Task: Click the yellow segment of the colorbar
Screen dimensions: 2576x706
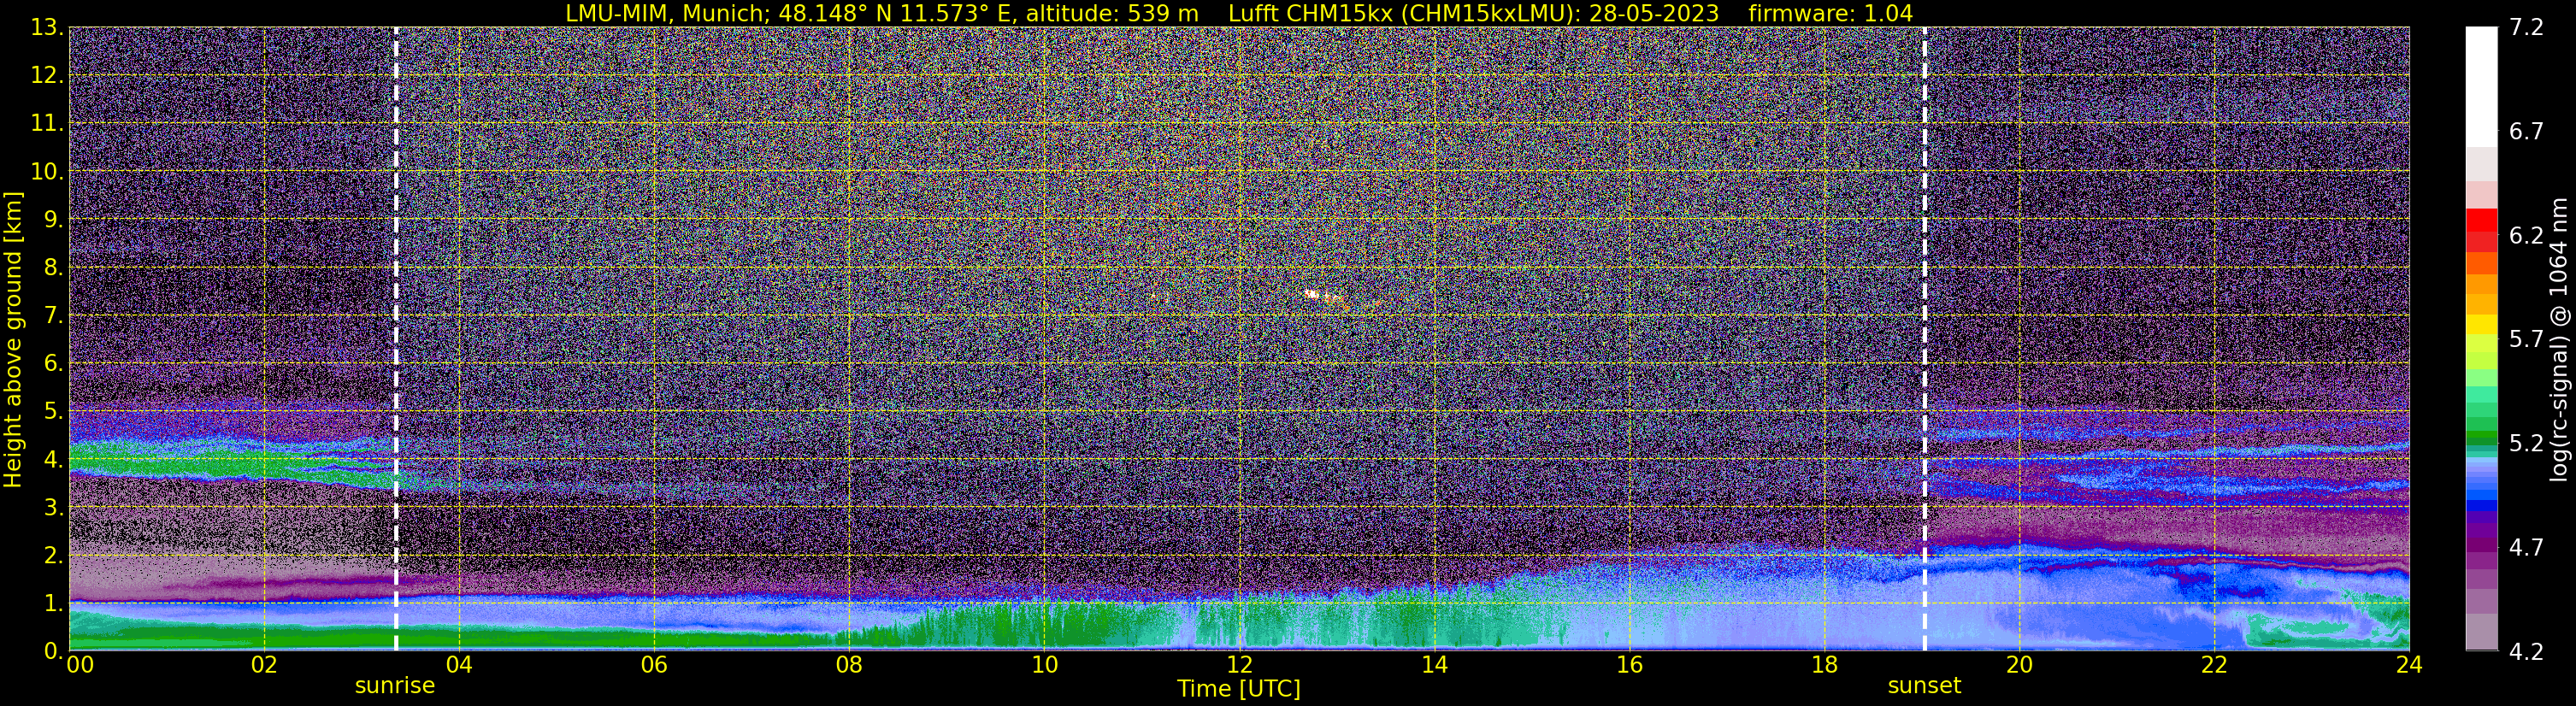Action: 2481,325
